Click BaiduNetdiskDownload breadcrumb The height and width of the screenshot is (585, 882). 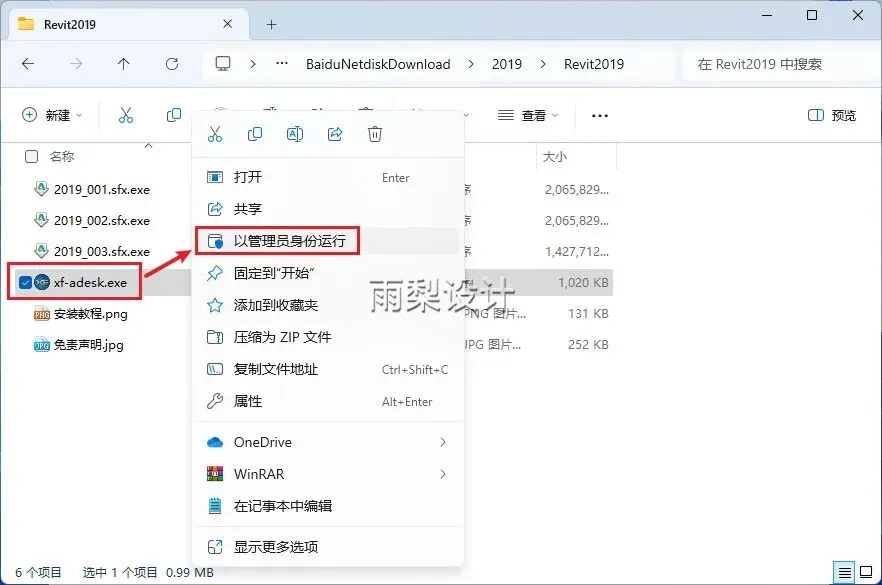coord(378,64)
